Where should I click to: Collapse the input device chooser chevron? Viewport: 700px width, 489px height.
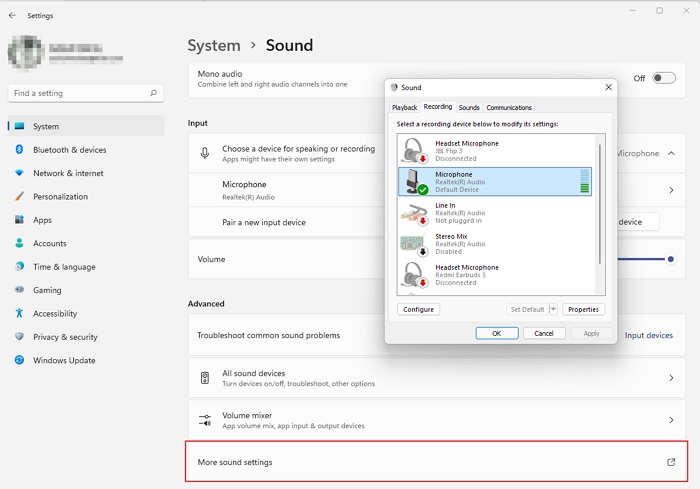[671, 153]
